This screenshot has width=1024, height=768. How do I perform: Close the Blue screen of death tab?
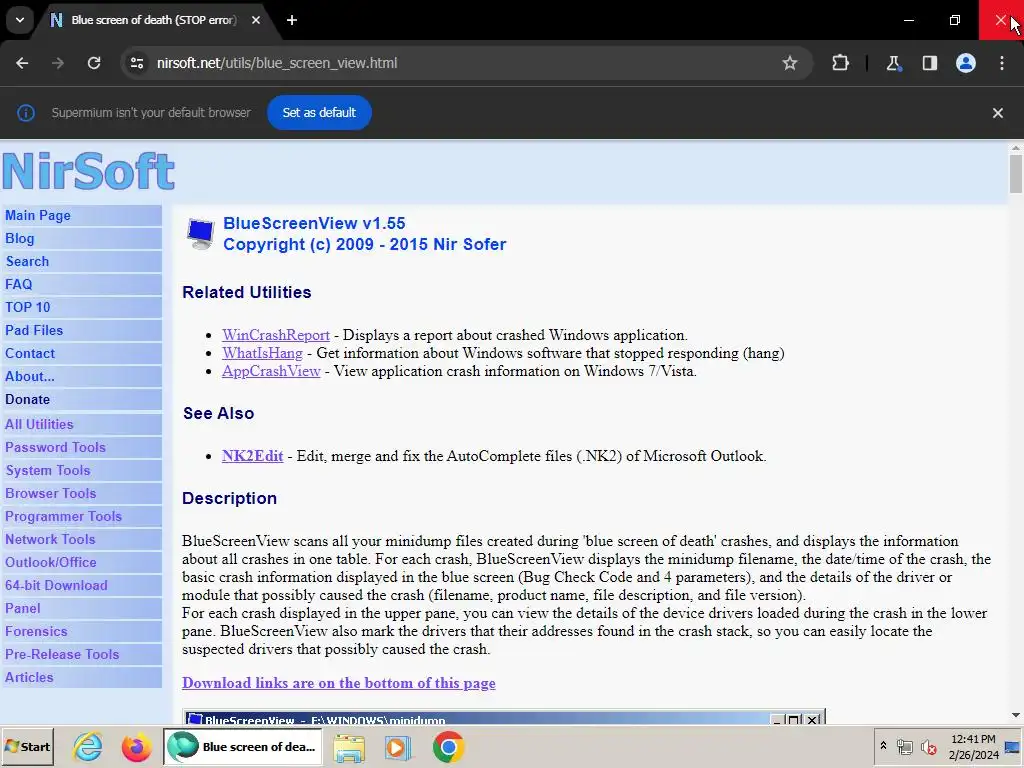256,20
